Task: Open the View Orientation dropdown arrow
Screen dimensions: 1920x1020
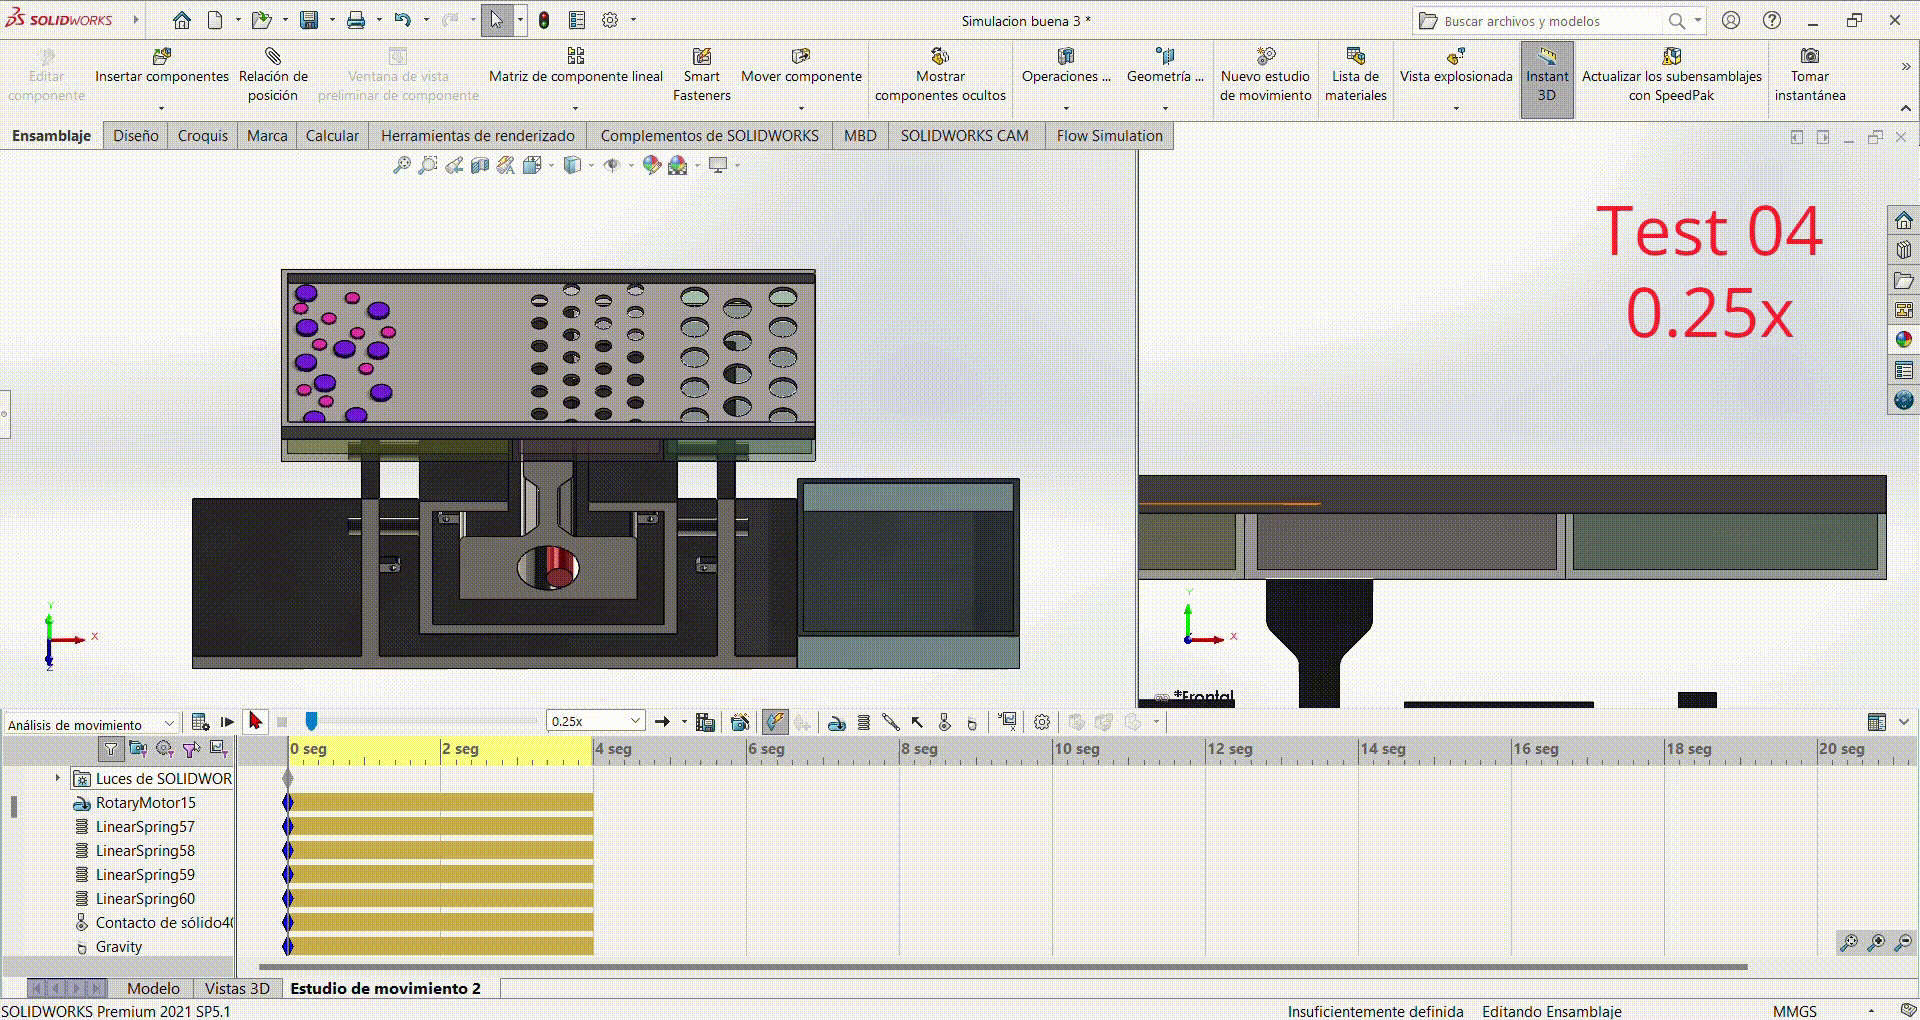Action: [x=551, y=165]
